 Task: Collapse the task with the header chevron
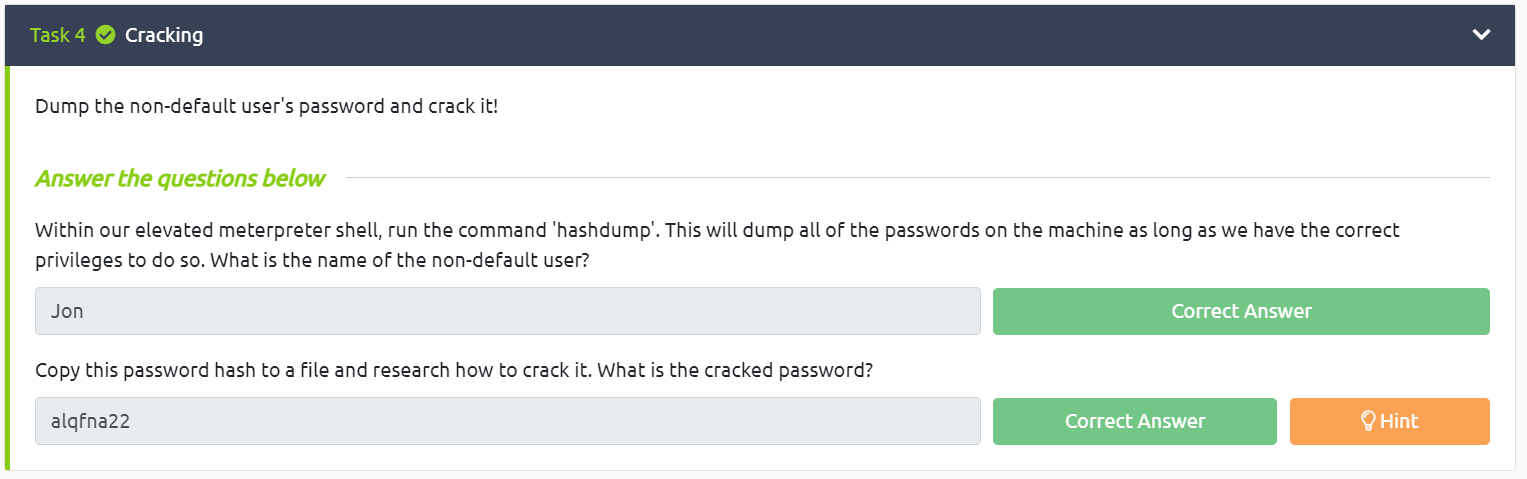tap(1481, 35)
